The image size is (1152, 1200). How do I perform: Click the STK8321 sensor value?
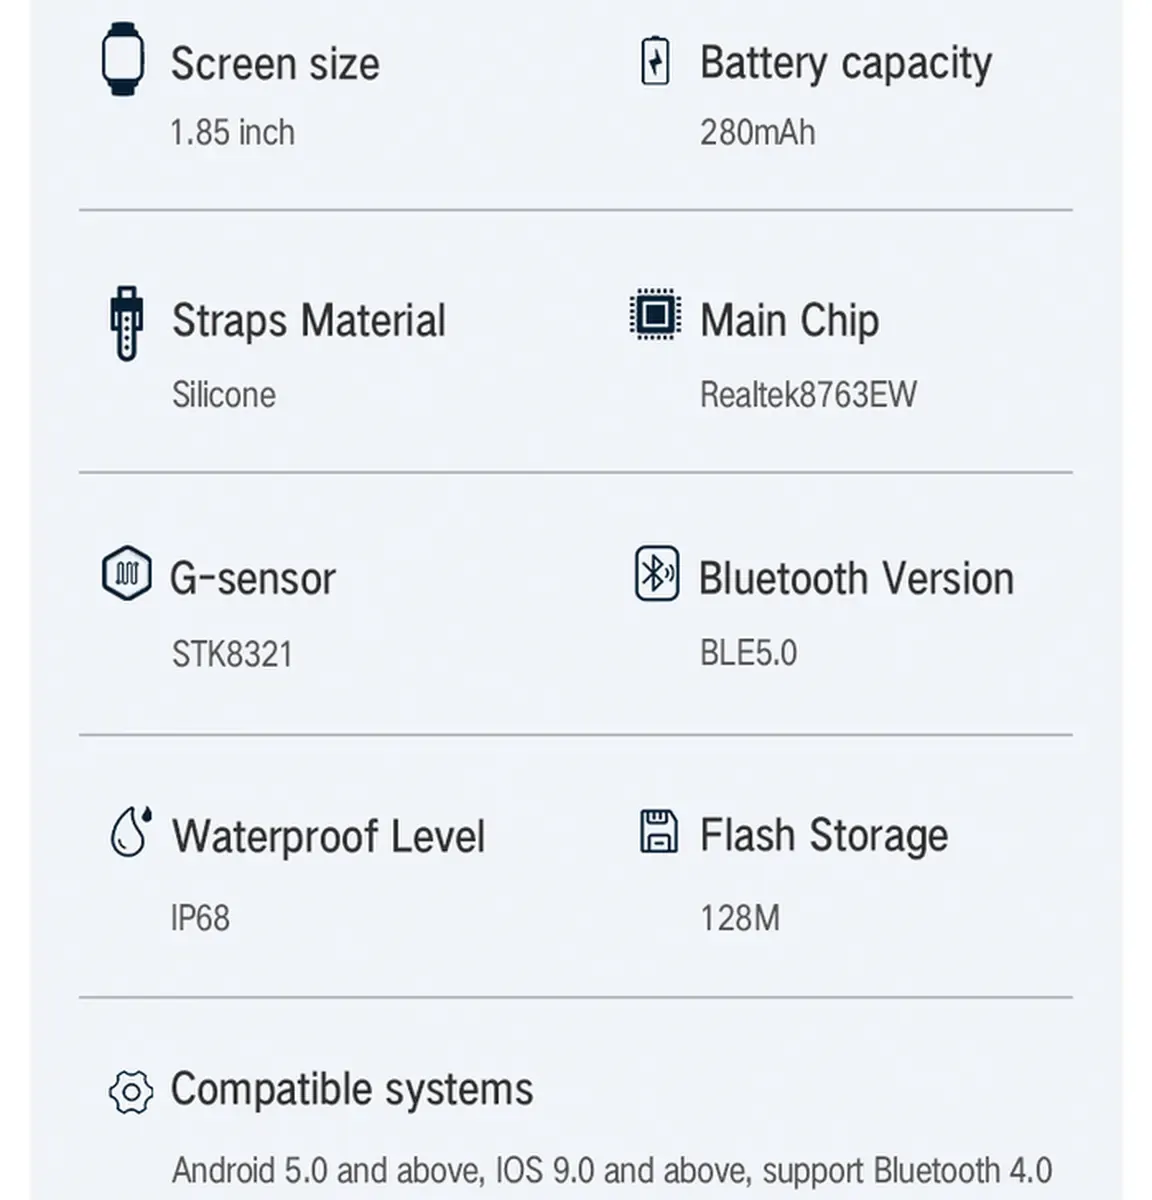coord(232,654)
